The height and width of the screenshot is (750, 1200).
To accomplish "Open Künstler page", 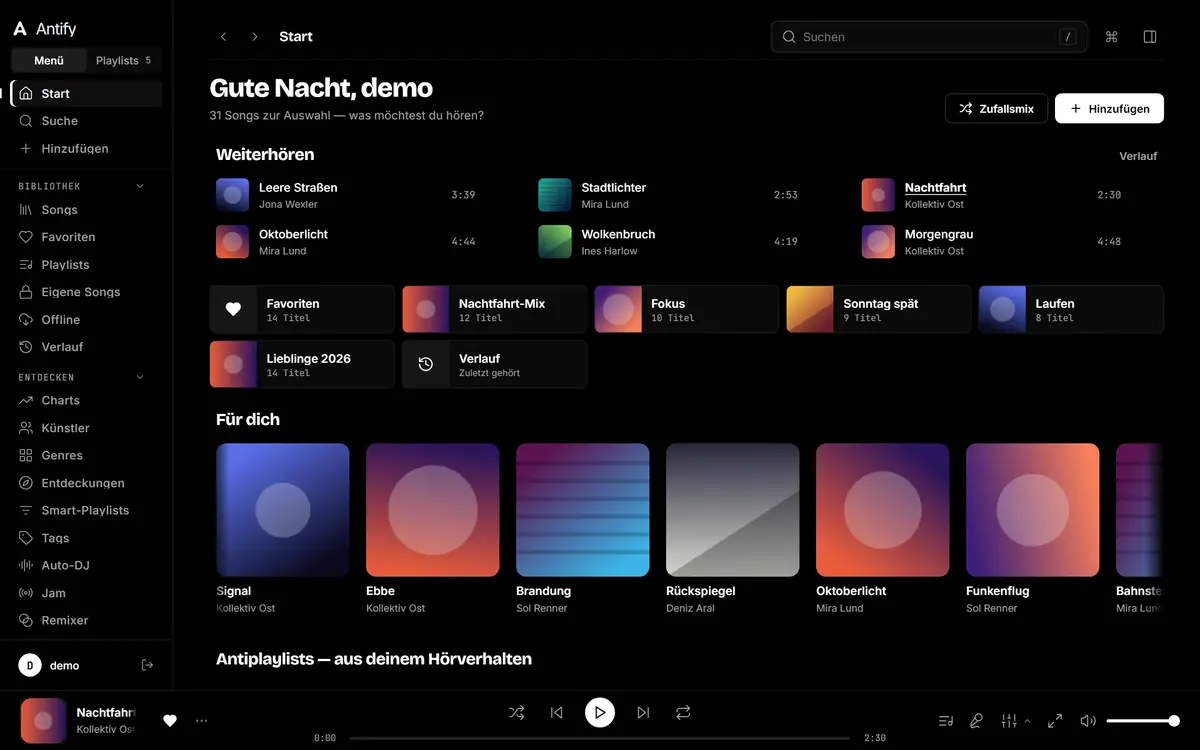I will click(x=86, y=428).
